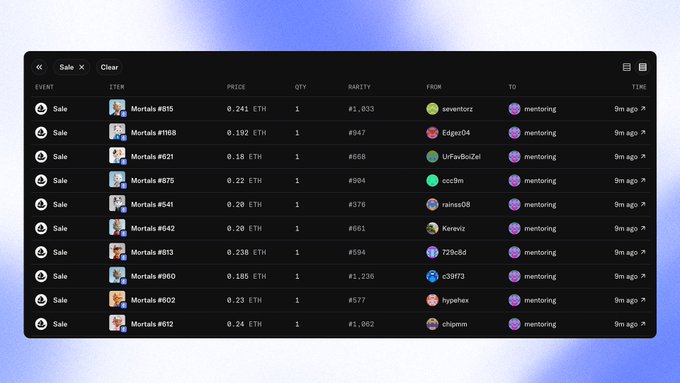Viewport: 680px width, 383px height.
Task: Click Sale event icon for Mortals #815
Action: pos(41,108)
